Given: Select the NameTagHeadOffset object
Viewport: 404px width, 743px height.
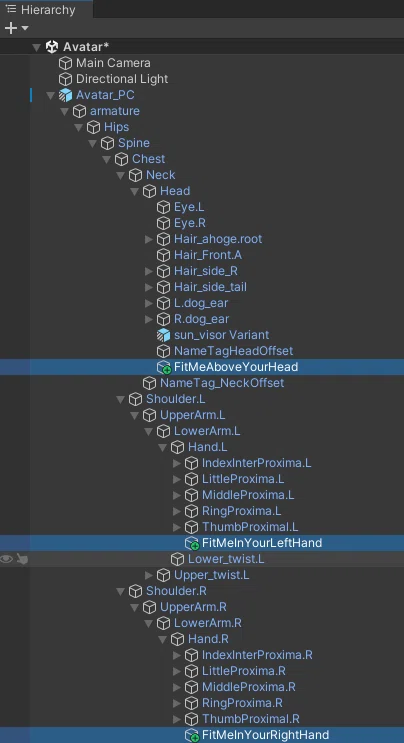Looking at the screenshot, I should click(233, 351).
